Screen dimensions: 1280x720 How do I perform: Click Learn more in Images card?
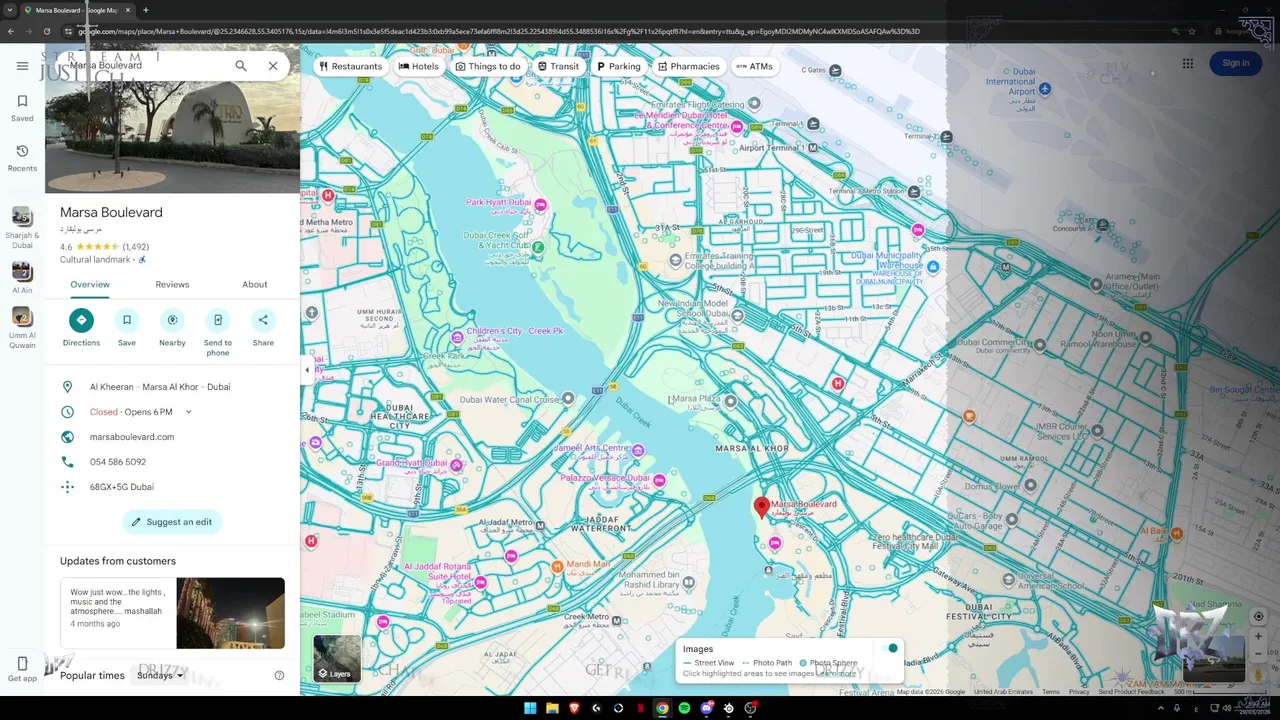(837, 673)
